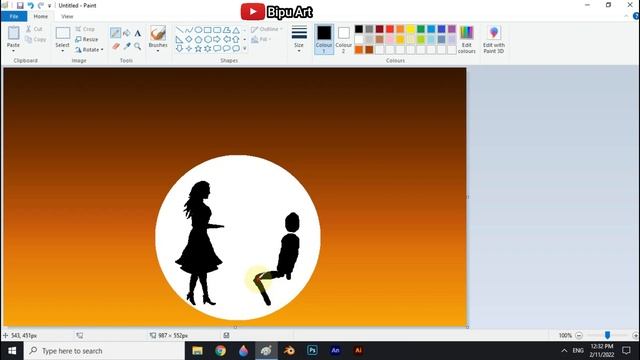Pick the red colour swatch
The image size is (640, 360).
[x=390, y=29]
